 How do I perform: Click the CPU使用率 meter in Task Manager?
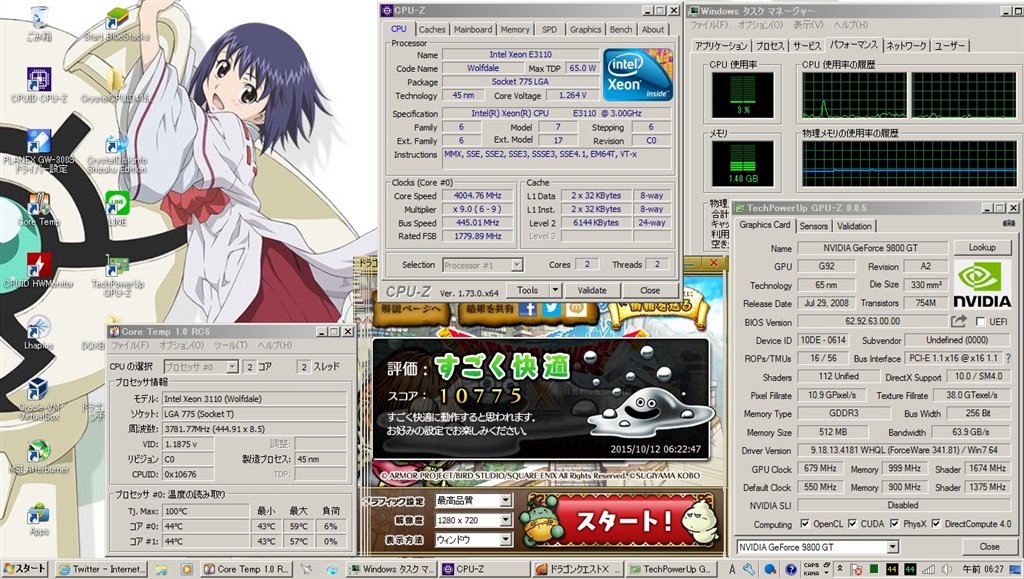coord(743,95)
